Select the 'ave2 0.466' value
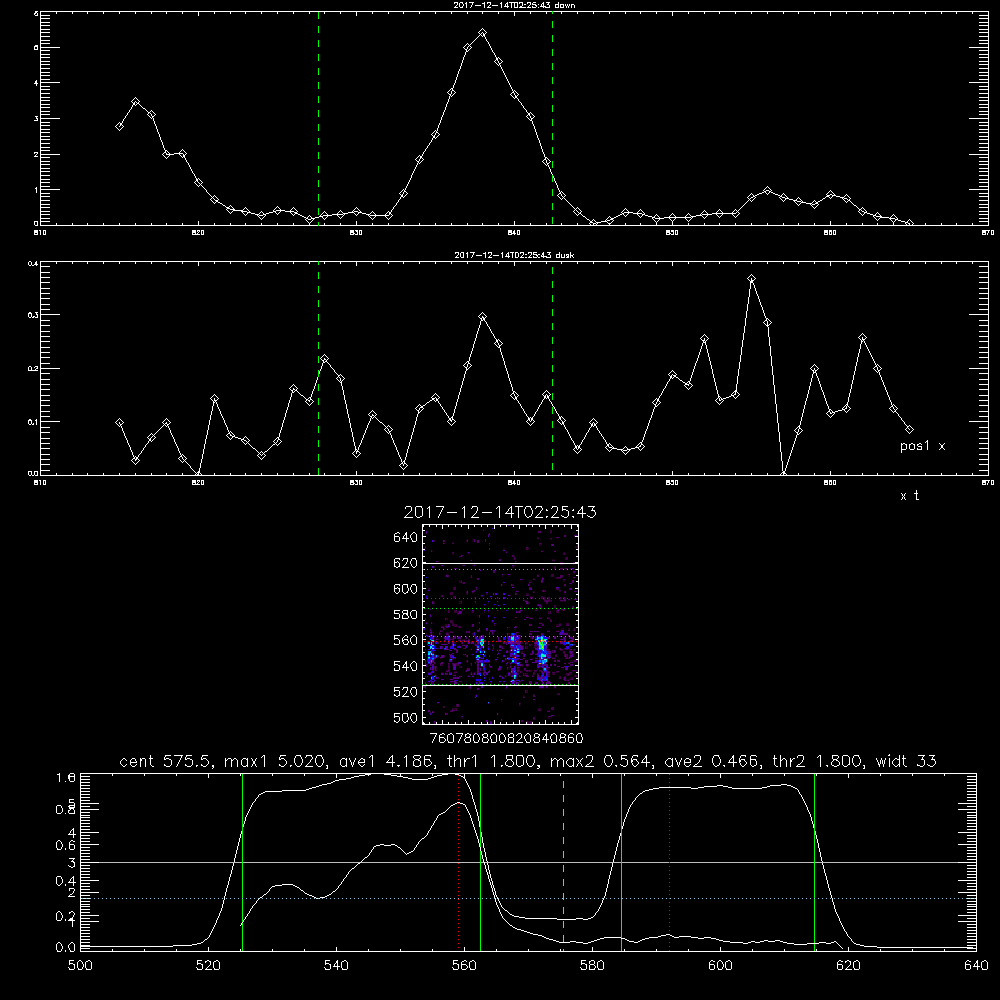The height and width of the screenshot is (1000, 1000). (712, 761)
